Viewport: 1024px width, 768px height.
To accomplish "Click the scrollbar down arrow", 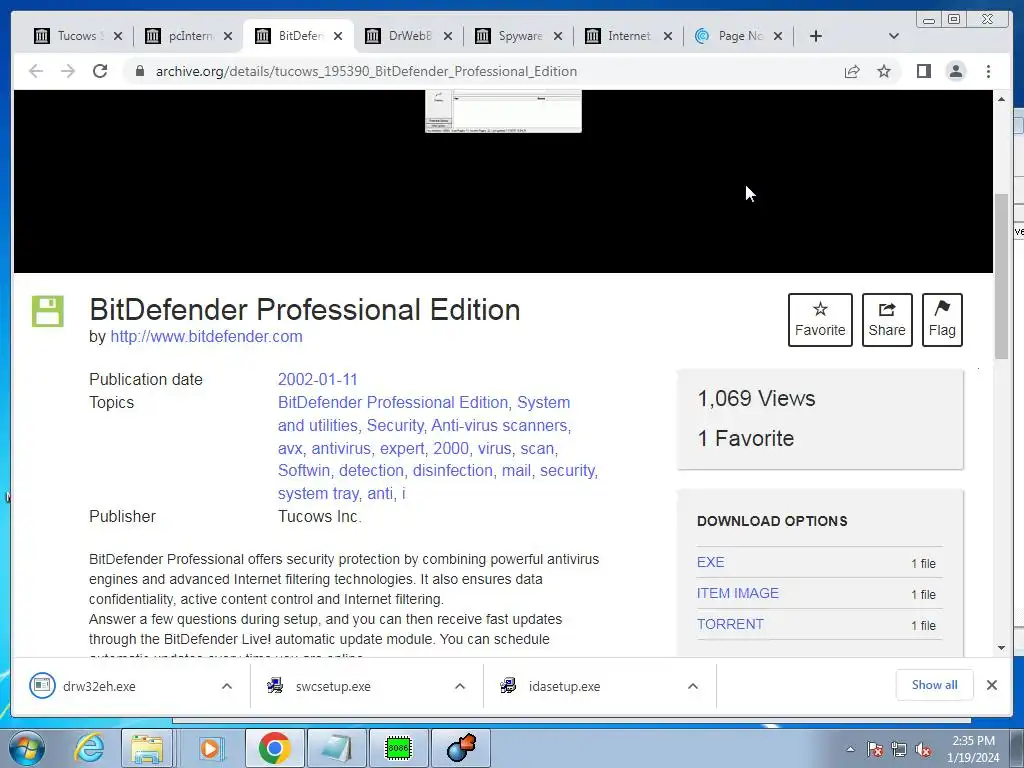I will point(1001,648).
